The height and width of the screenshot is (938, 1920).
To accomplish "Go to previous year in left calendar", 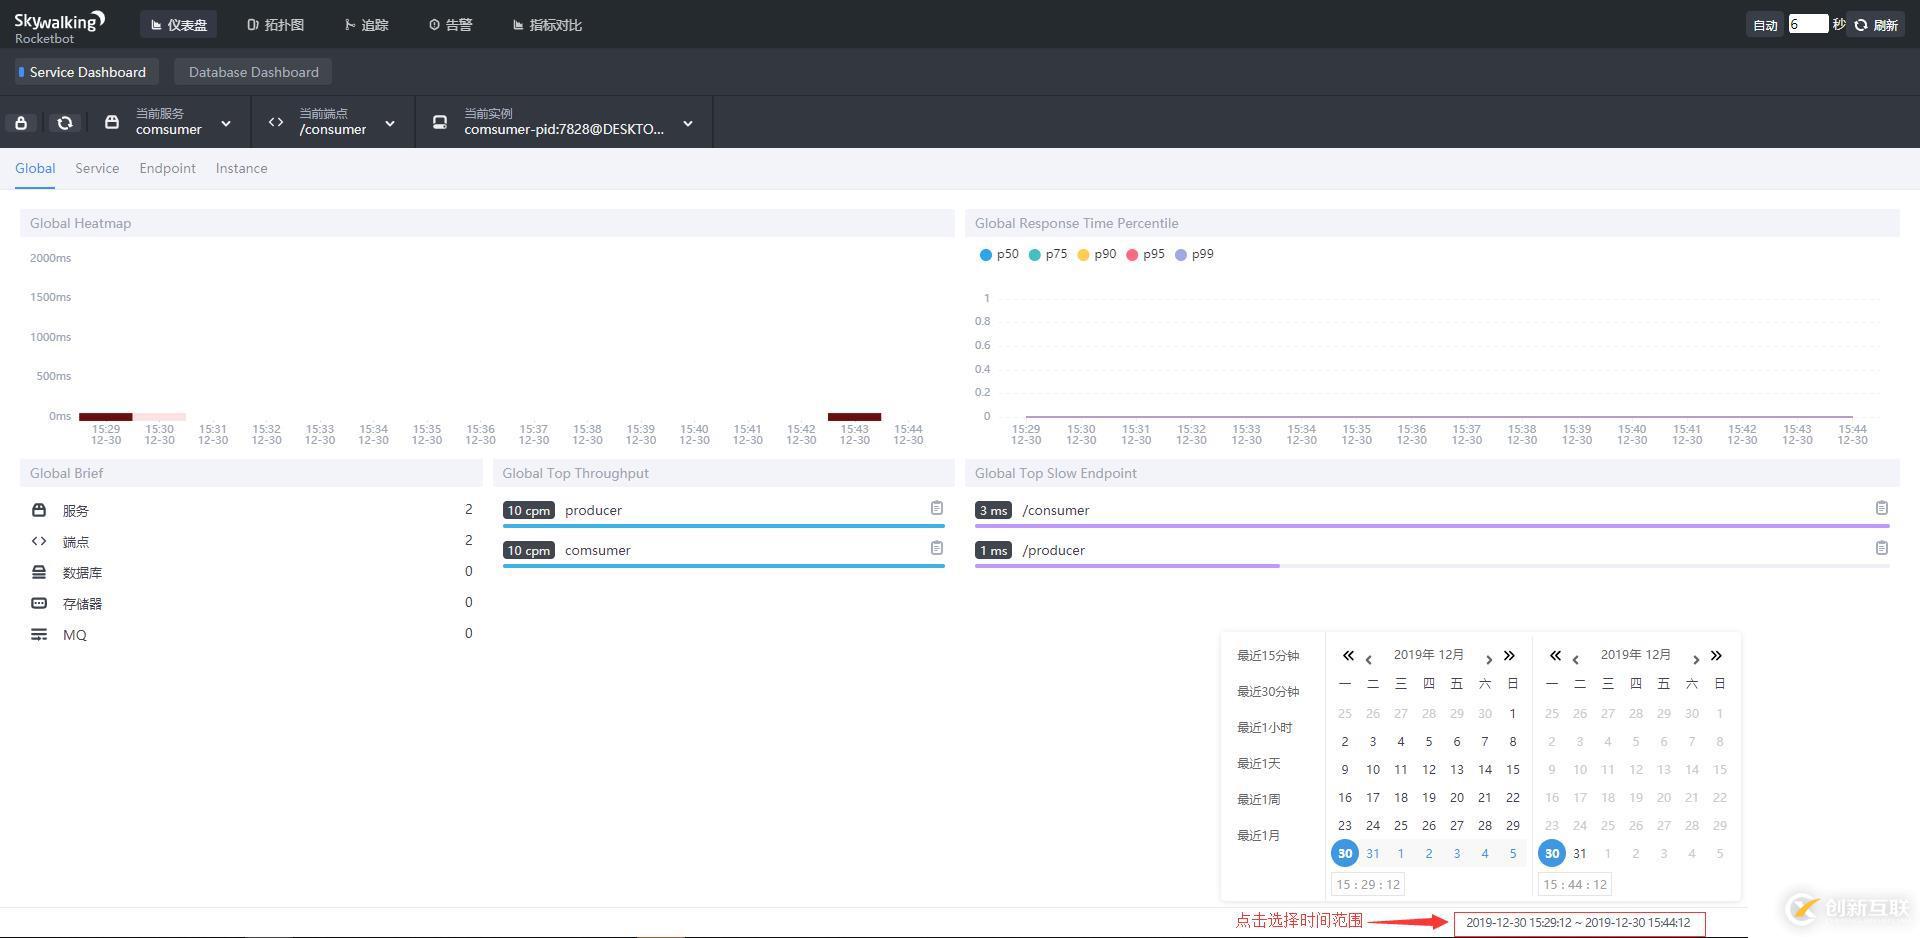I will [x=1348, y=656].
